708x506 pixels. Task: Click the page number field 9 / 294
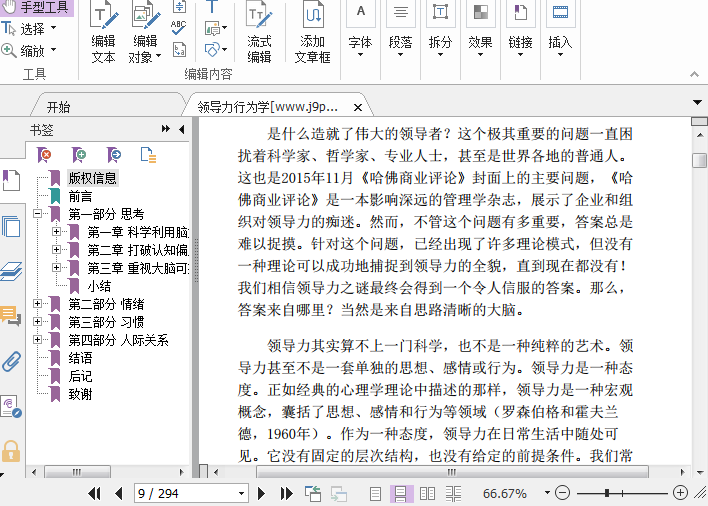point(191,493)
